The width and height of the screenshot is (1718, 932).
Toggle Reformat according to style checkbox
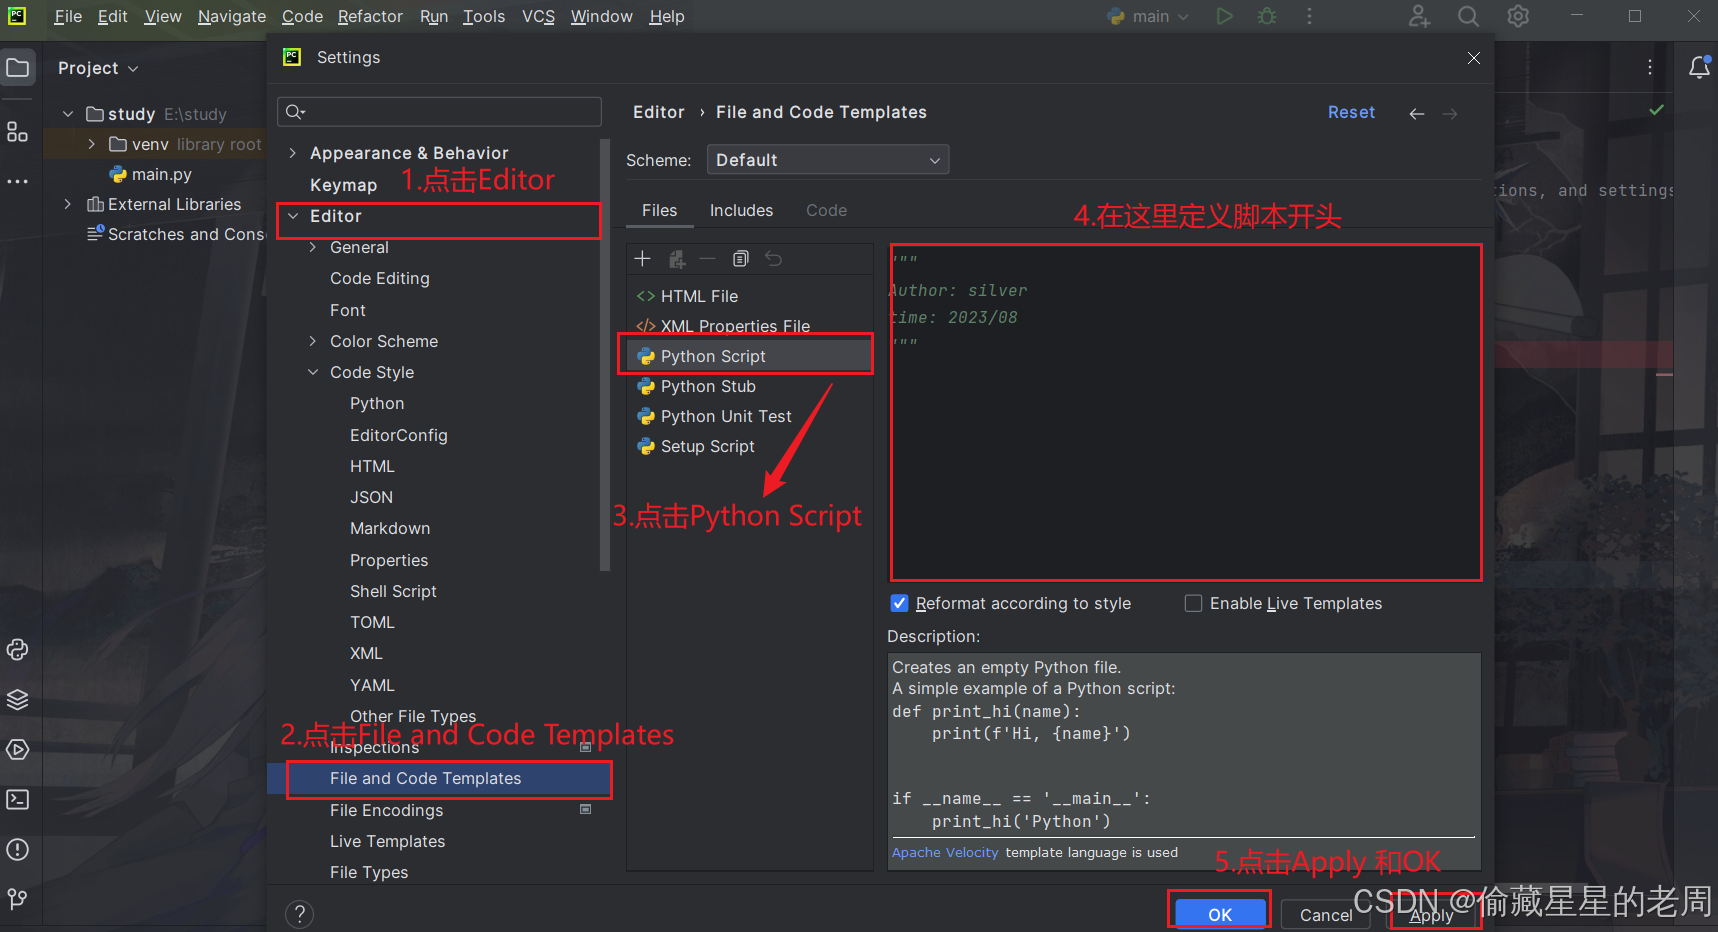click(899, 603)
